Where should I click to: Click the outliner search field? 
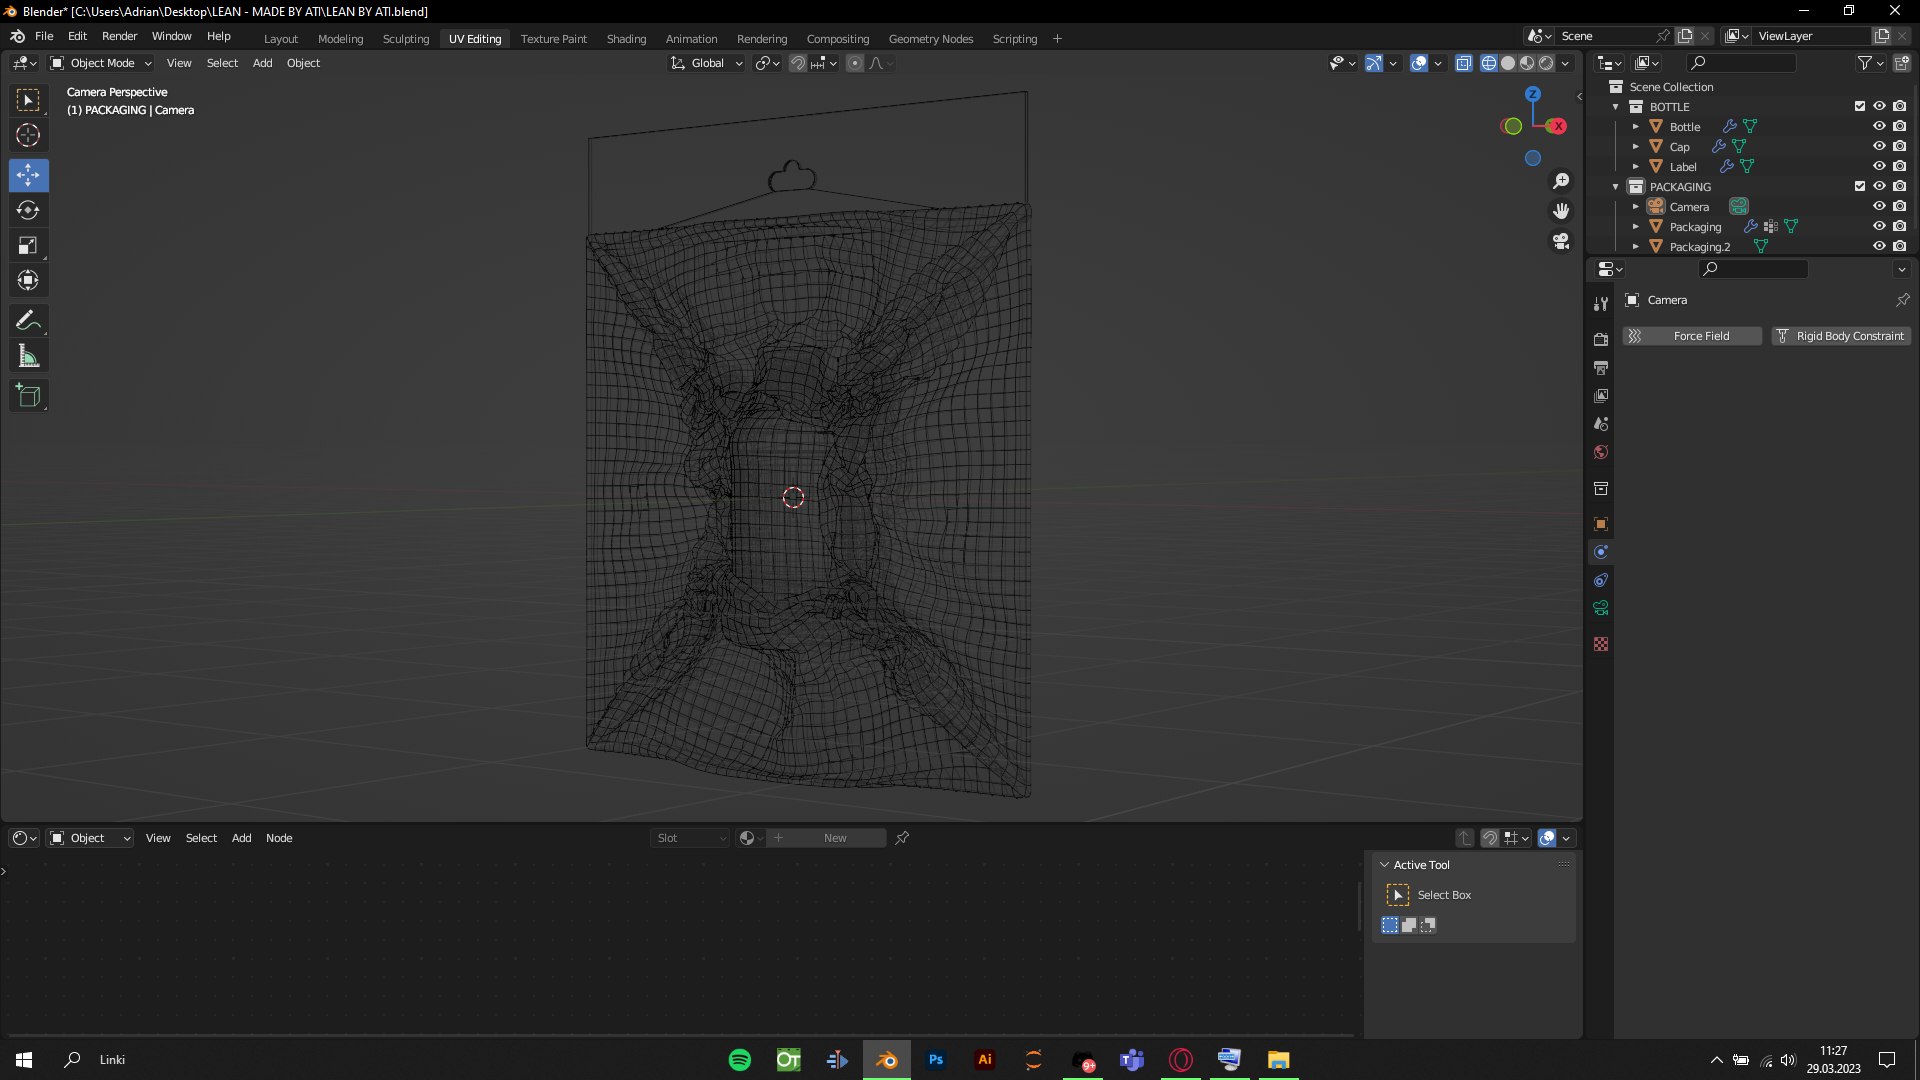click(x=1740, y=63)
